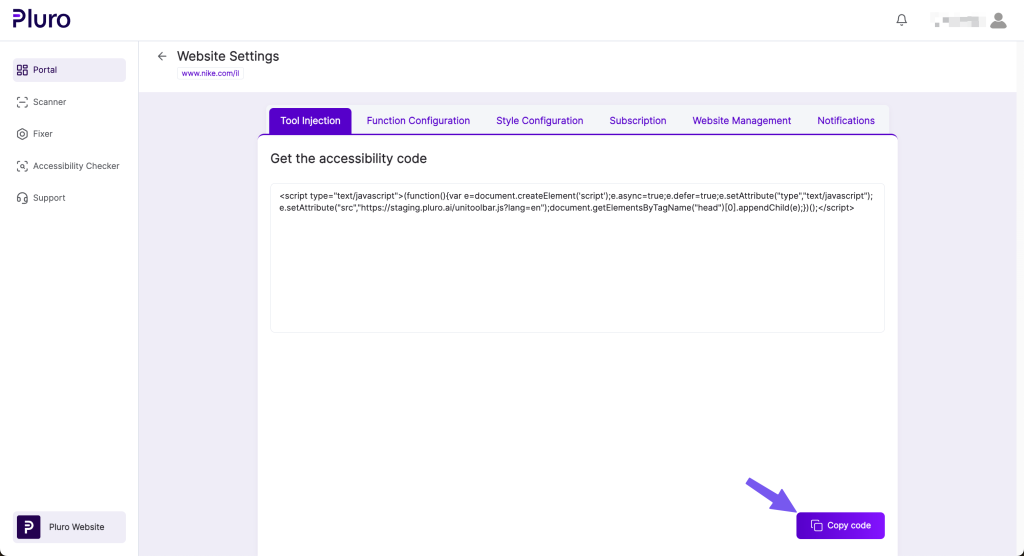The width and height of the screenshot is (1024, 556).
Task: Open the www.nike.com/il link
Action: pyautogui.click(x=210, y=73)
